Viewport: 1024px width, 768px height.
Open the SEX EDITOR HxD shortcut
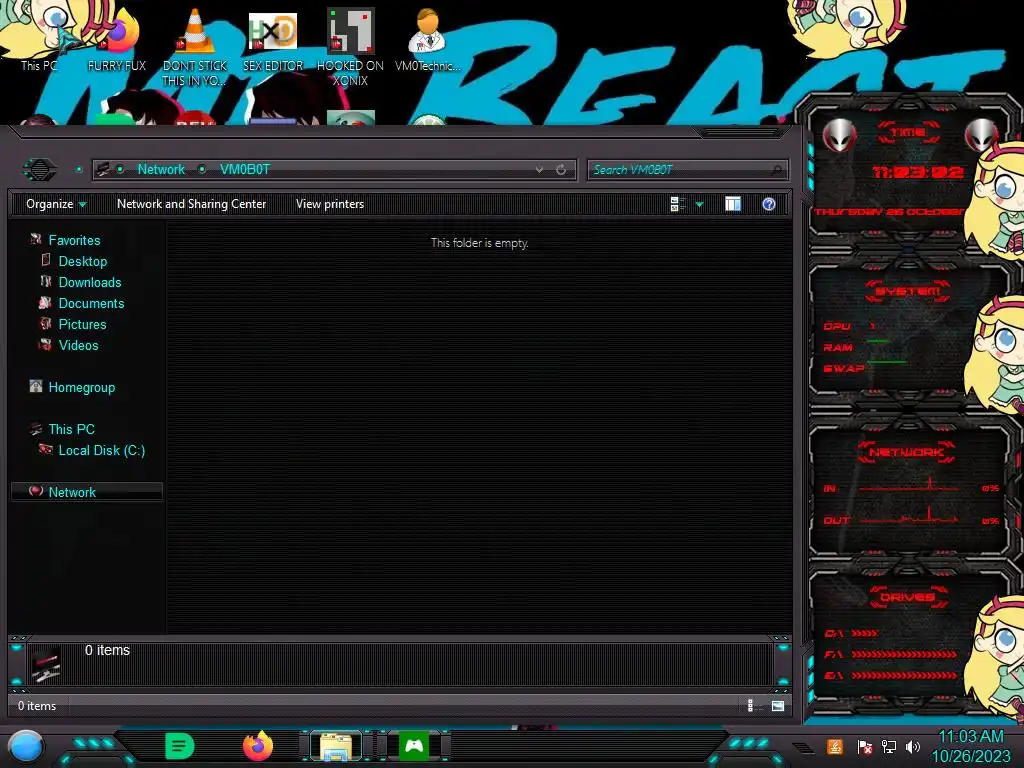(x=273, y=40)
